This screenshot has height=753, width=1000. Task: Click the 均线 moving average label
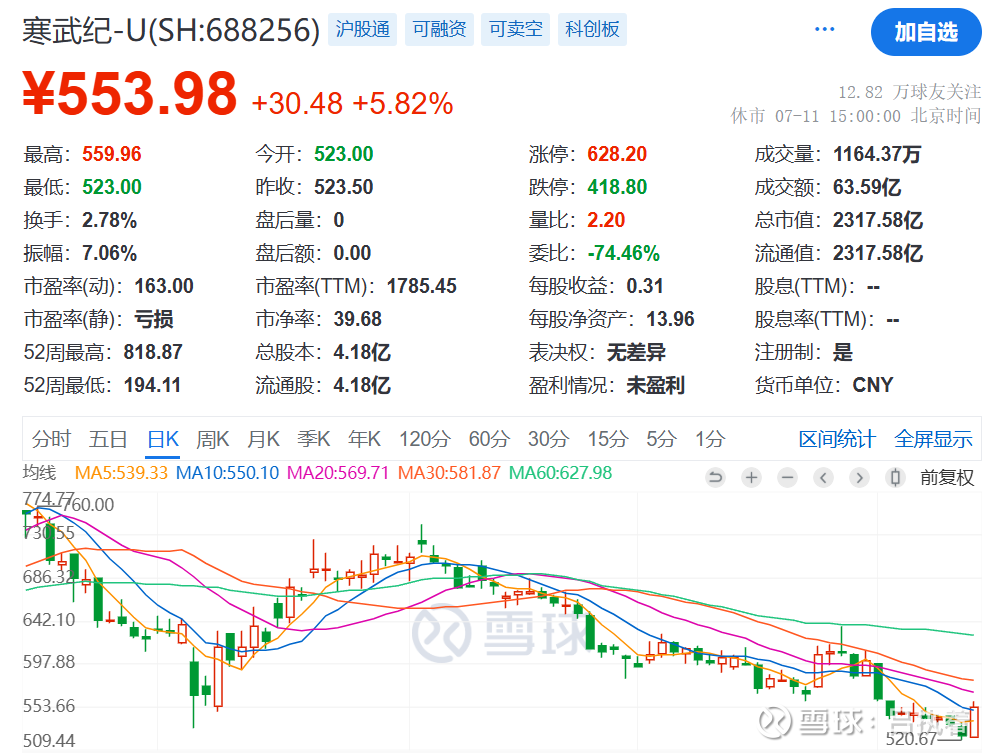click(x=40, y=472)
